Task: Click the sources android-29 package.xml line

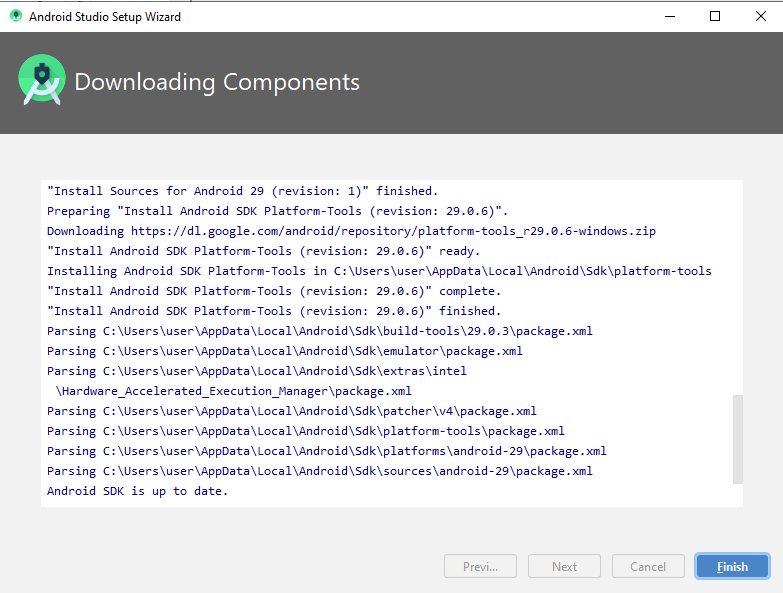Action: [x=320, y=471]
